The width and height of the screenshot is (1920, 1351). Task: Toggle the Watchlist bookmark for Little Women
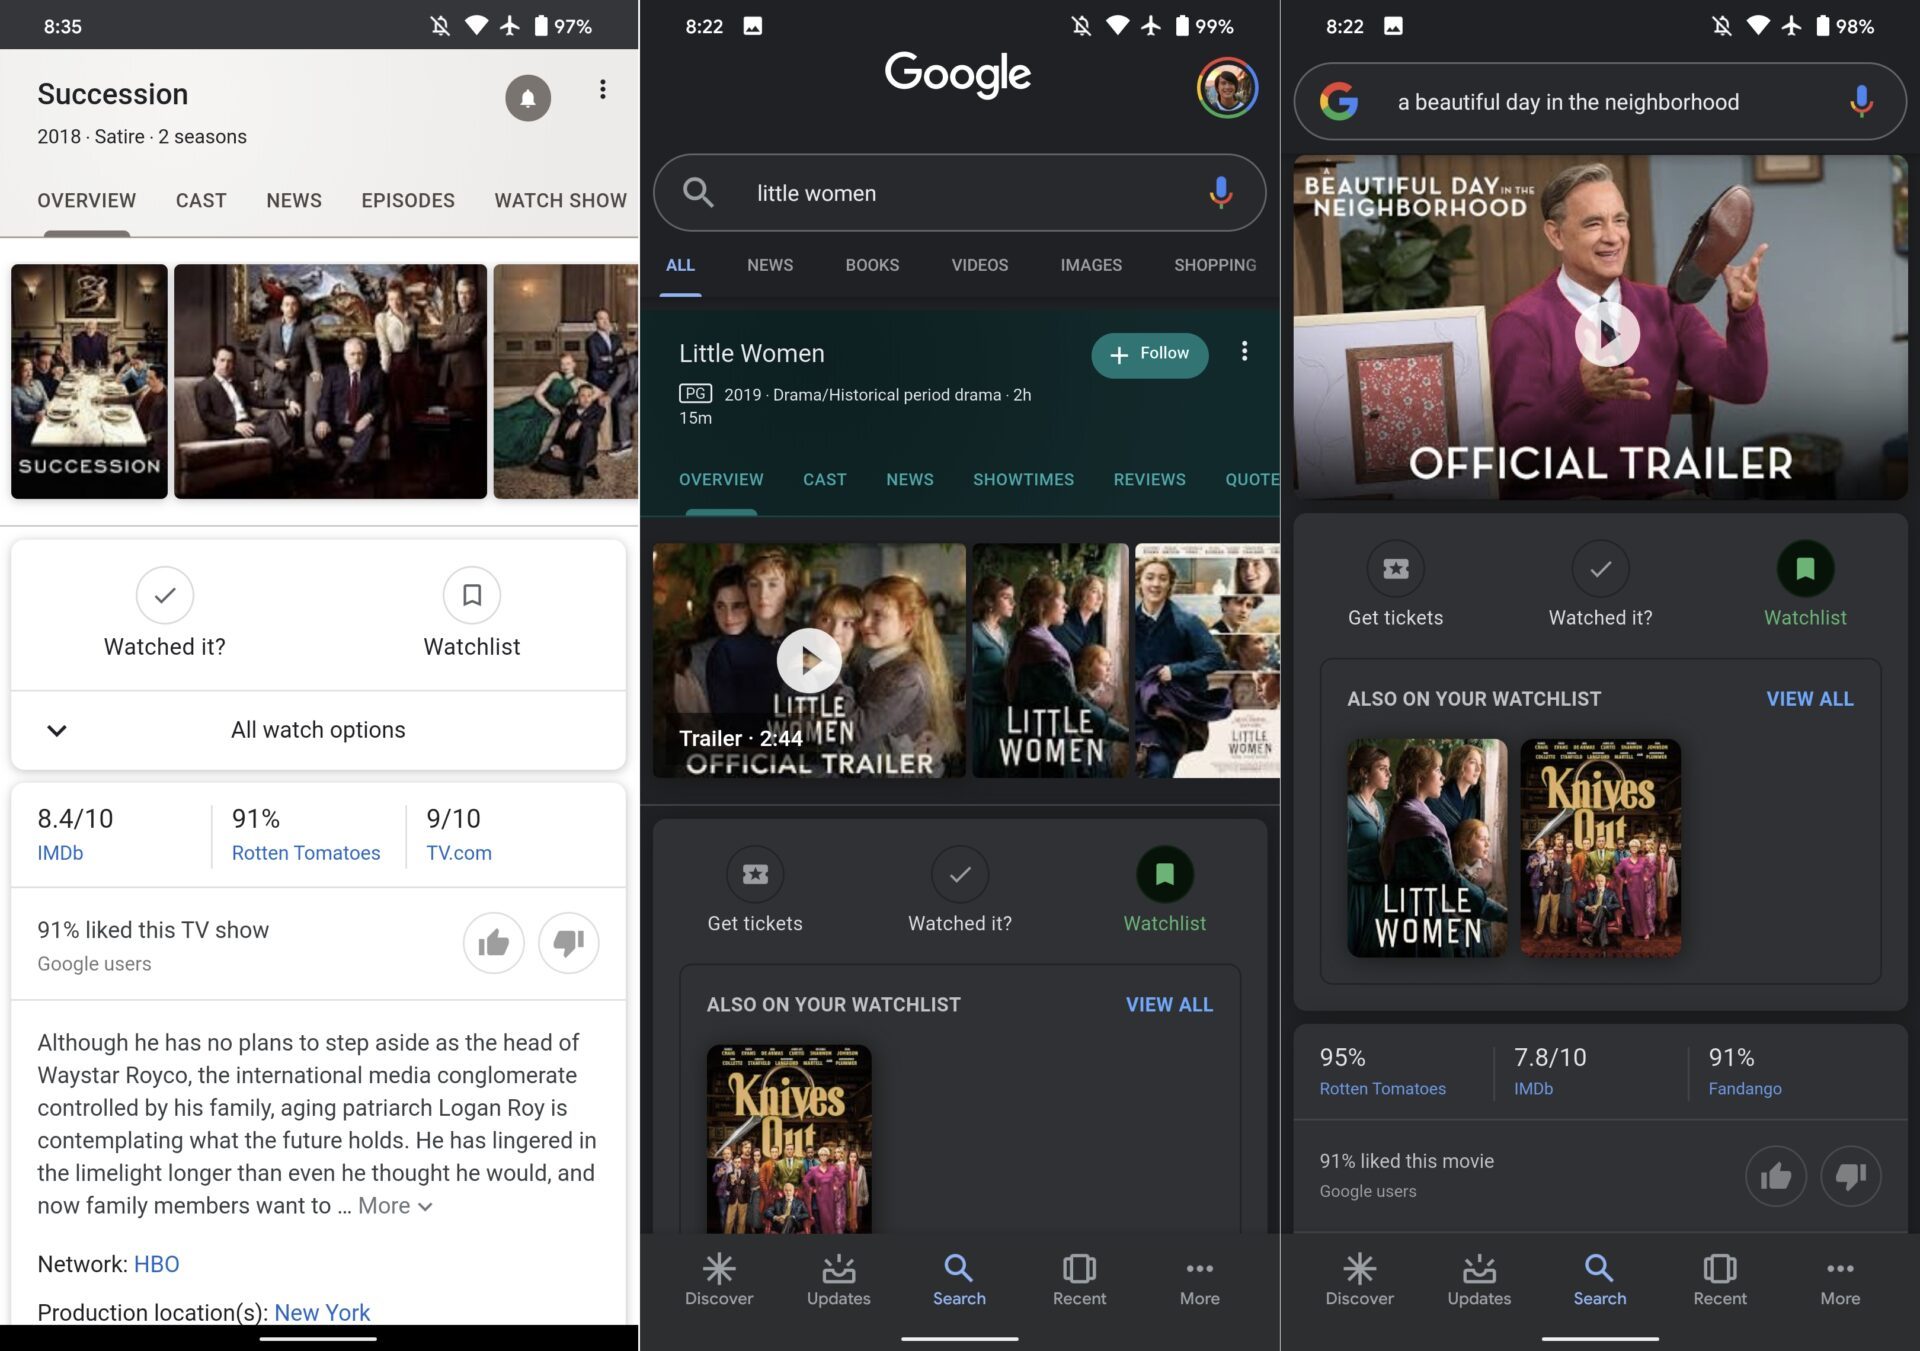1164,875
